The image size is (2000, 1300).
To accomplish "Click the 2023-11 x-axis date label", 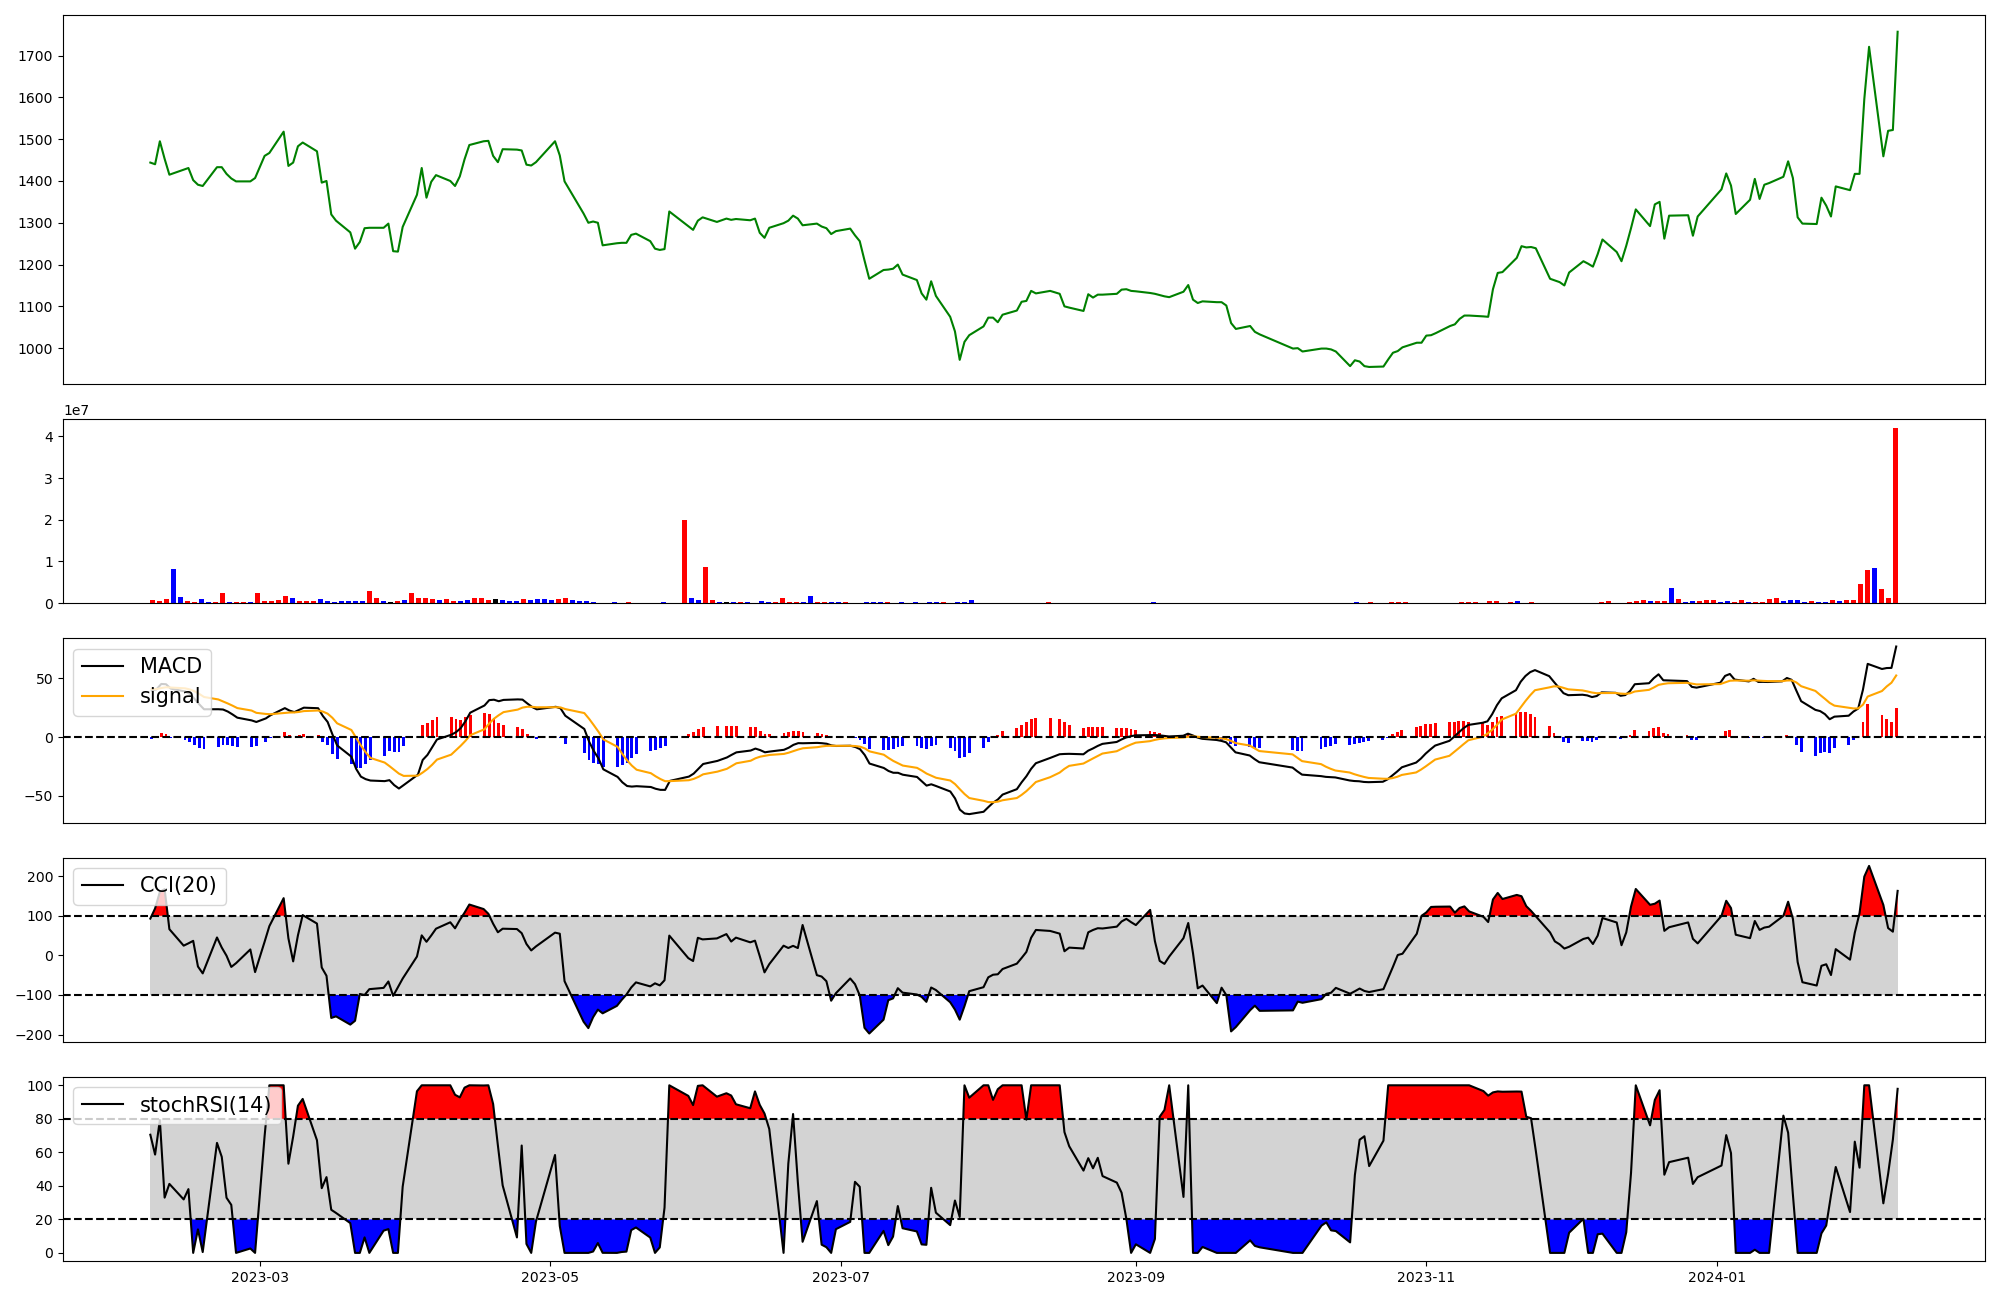I will (1426, 1277).
